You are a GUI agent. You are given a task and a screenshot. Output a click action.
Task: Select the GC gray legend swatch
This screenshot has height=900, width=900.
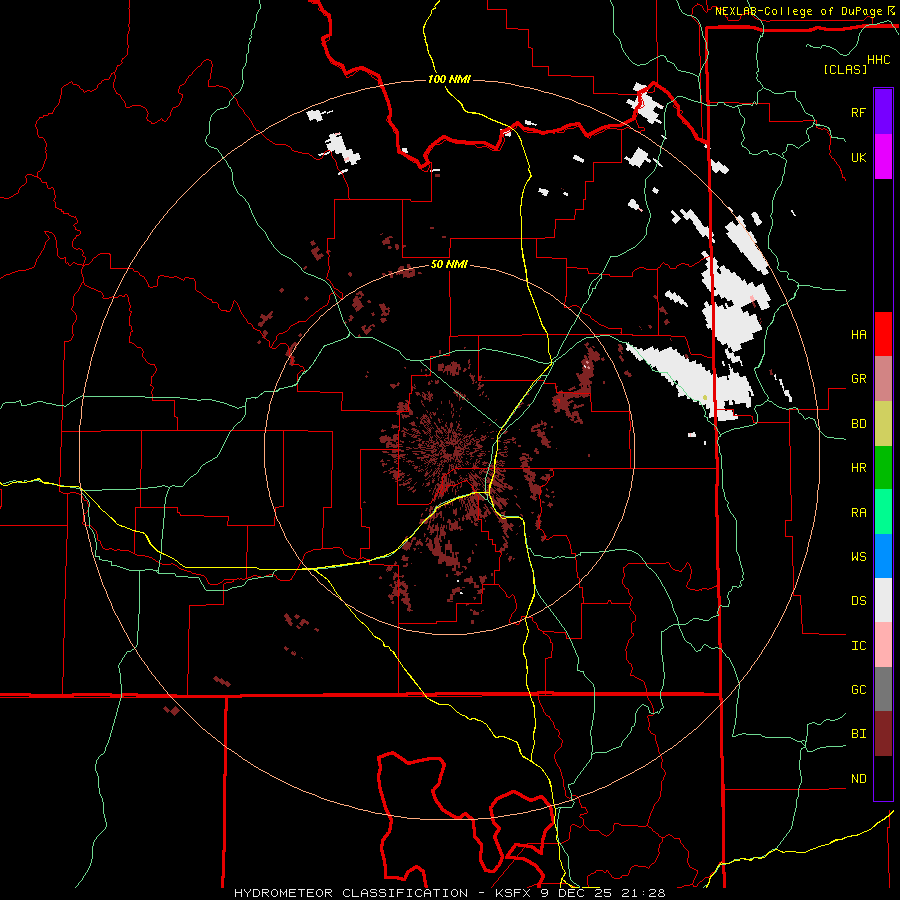(x=883, y=689)
